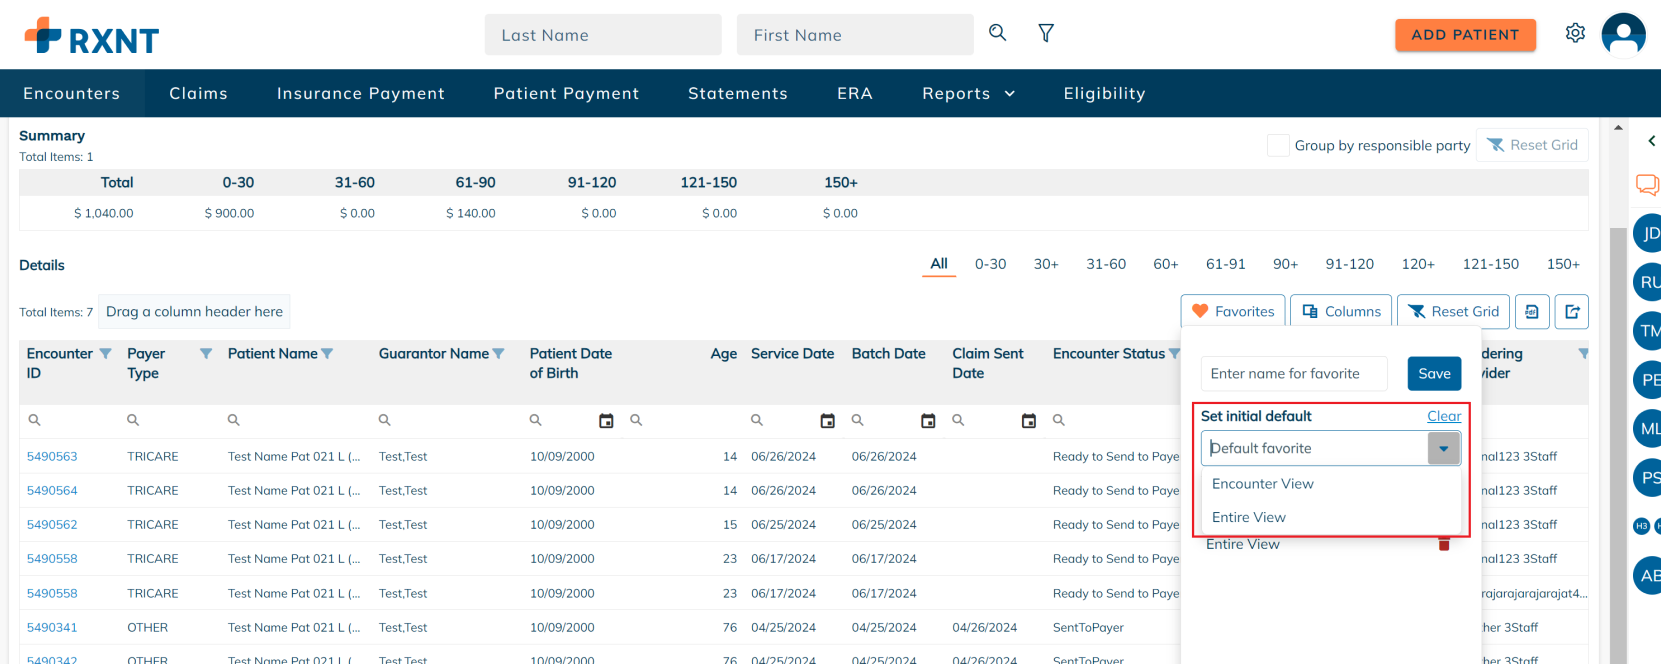Image resolution: width=1661 pixels, height=664 pixels.
Task: Open Service Date calendar picker
Action: pos(827,421)
